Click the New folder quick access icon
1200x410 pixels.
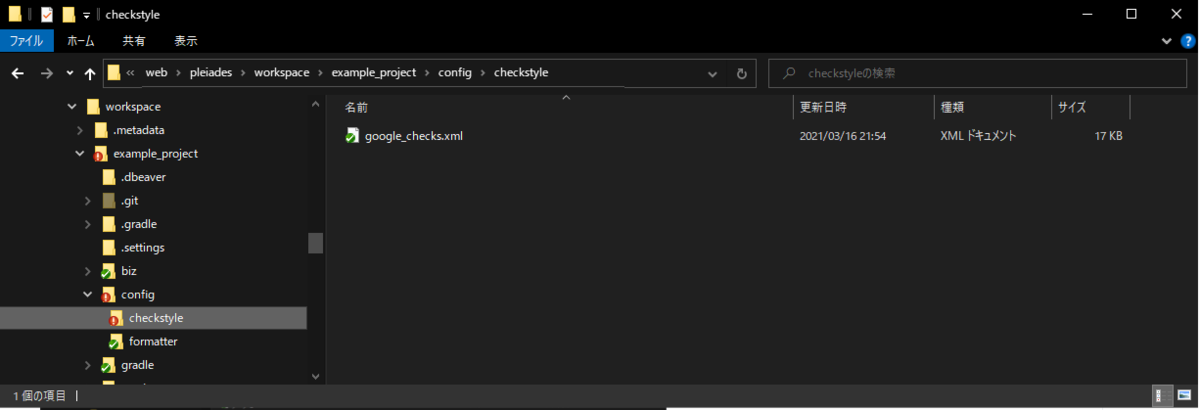[68, 14]
